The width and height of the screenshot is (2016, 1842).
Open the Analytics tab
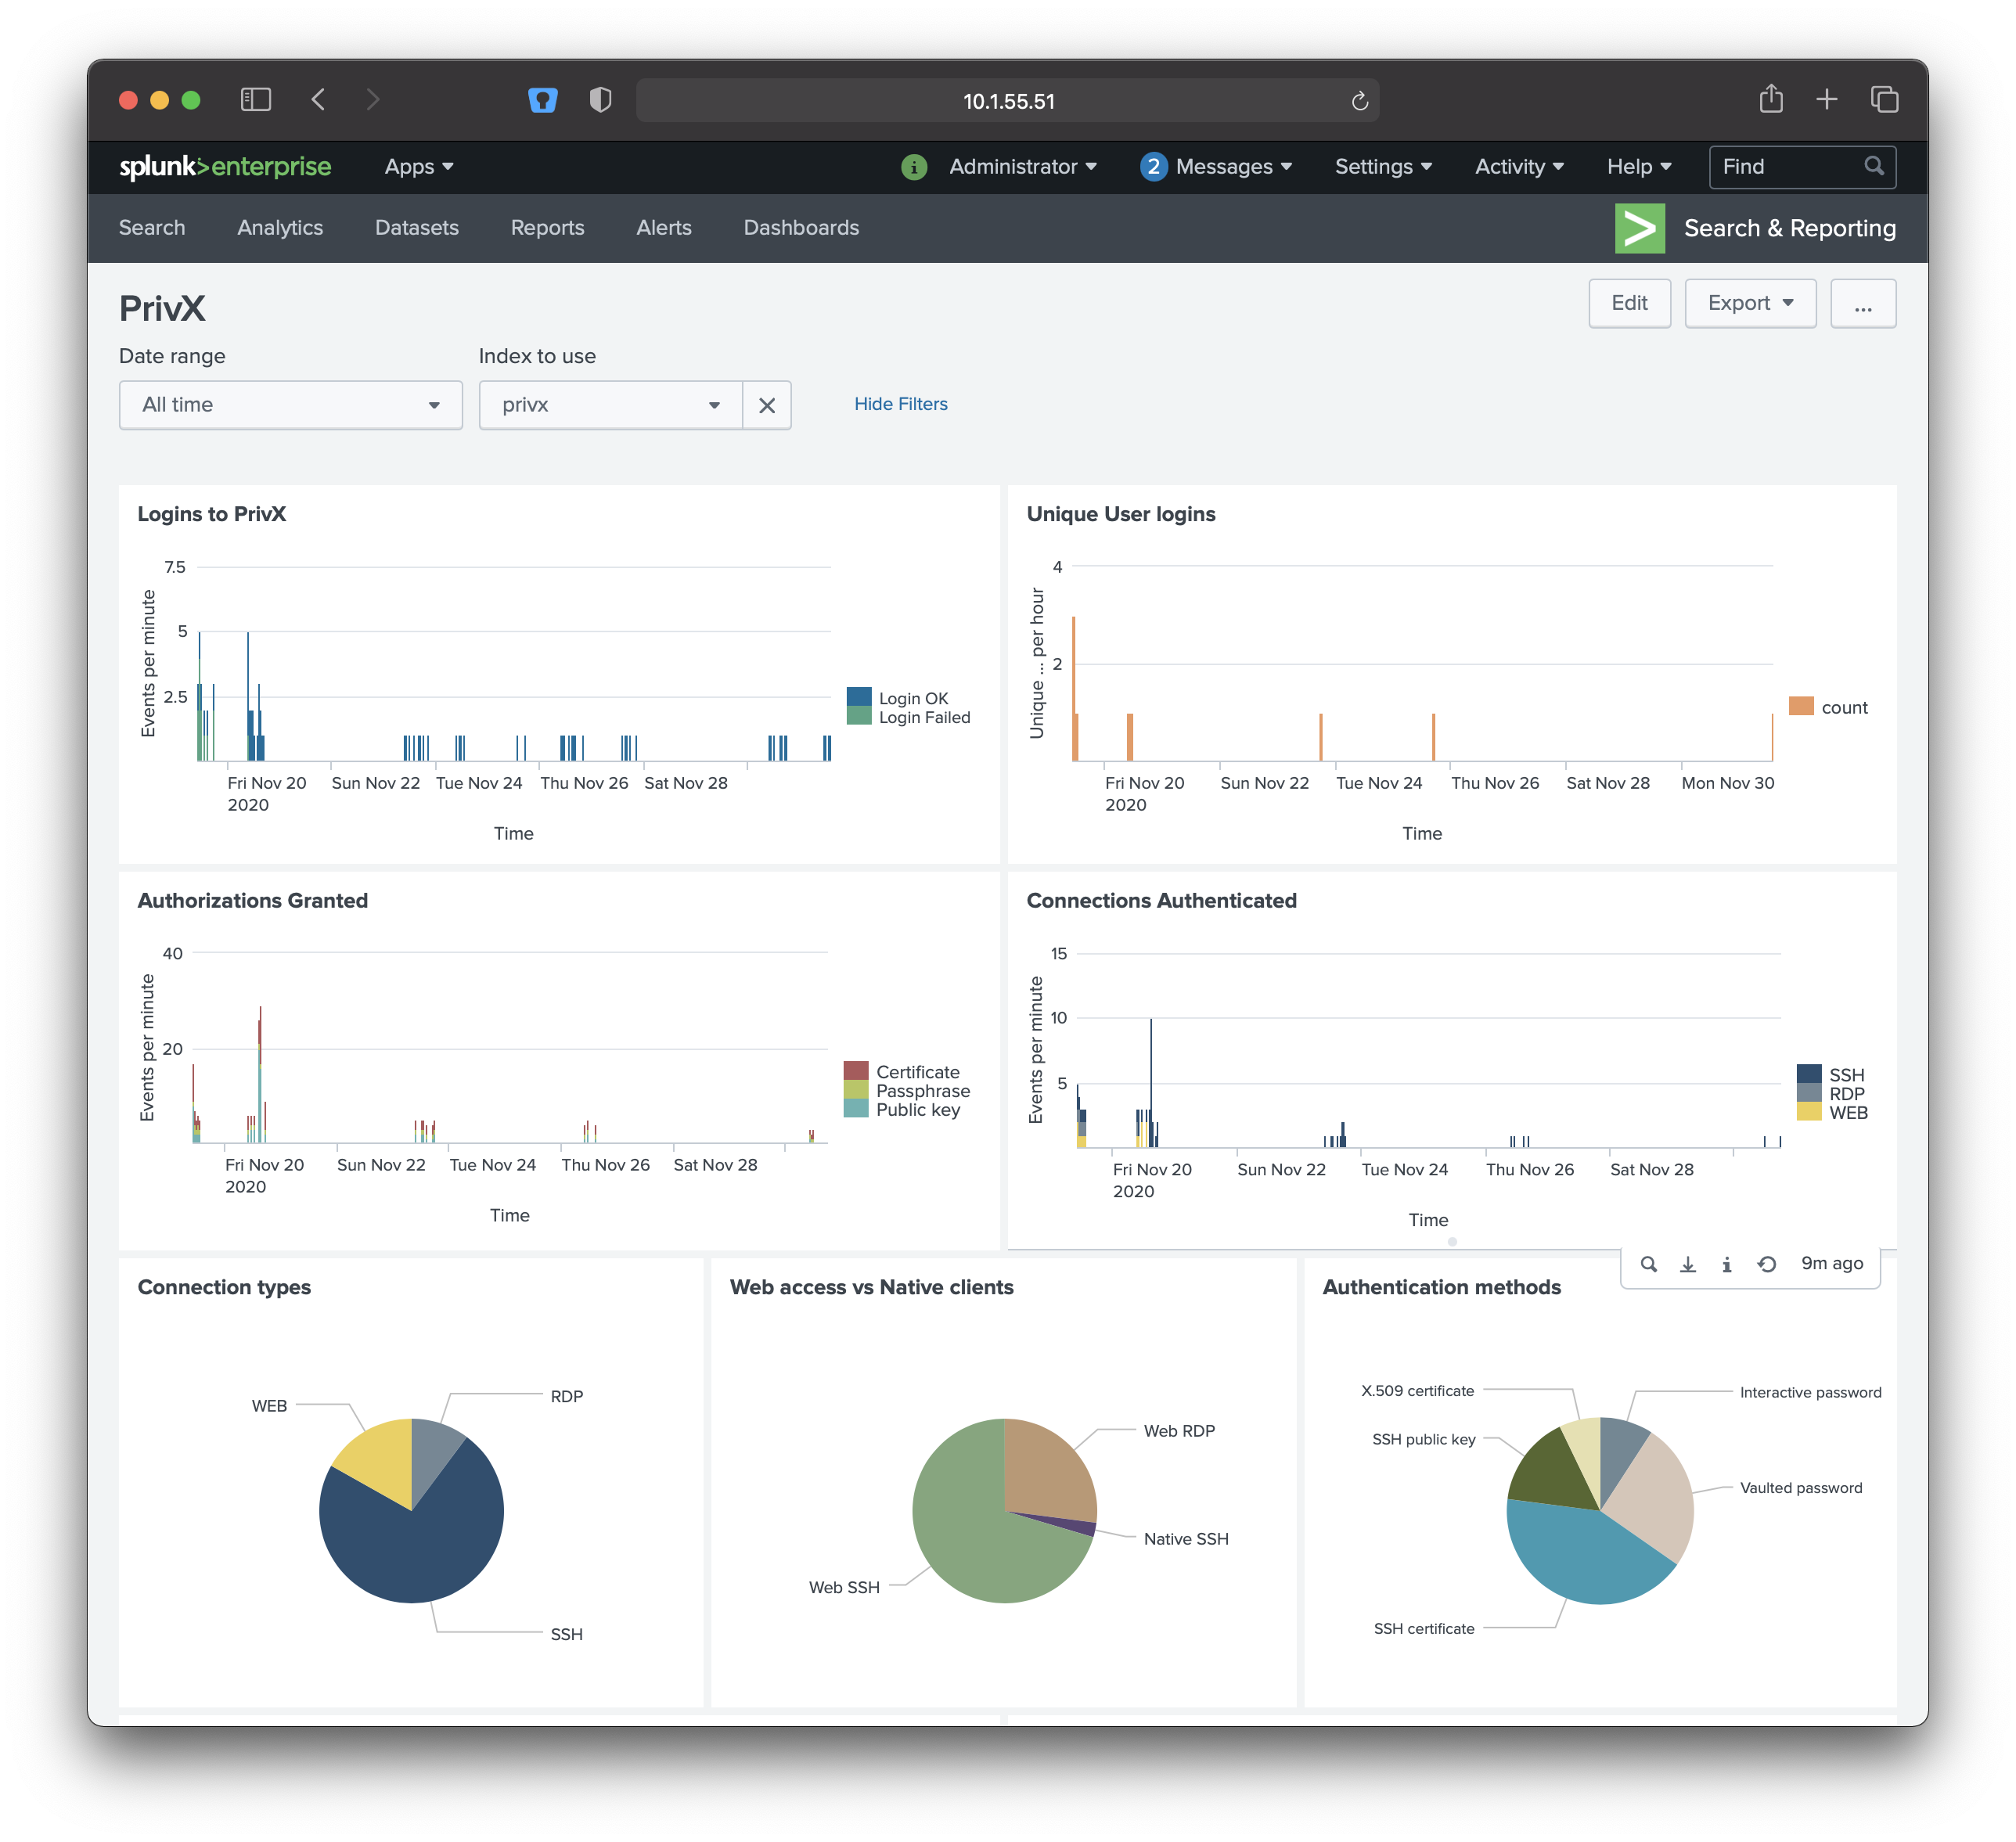[280, 228]
